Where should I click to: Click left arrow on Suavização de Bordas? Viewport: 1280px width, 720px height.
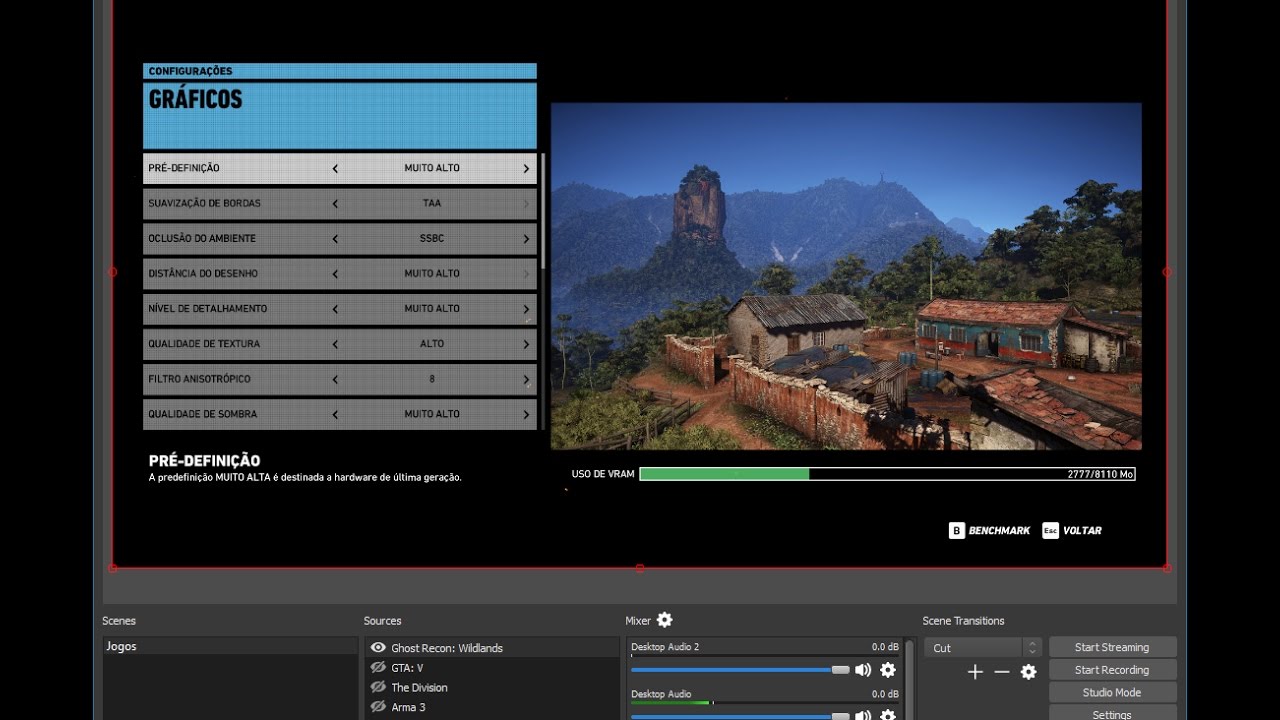point(335,203)
